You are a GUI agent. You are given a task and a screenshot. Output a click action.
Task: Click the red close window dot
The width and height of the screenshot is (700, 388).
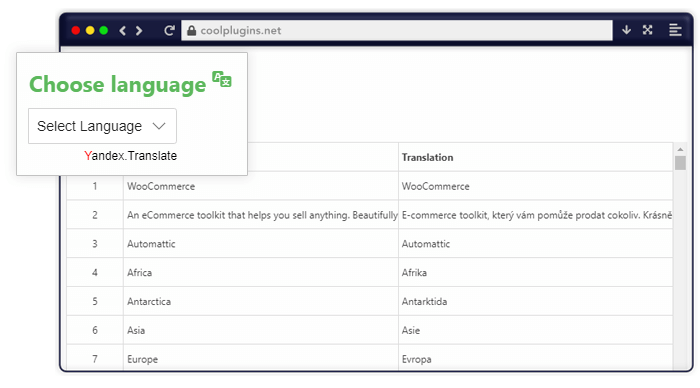(76, 30)
